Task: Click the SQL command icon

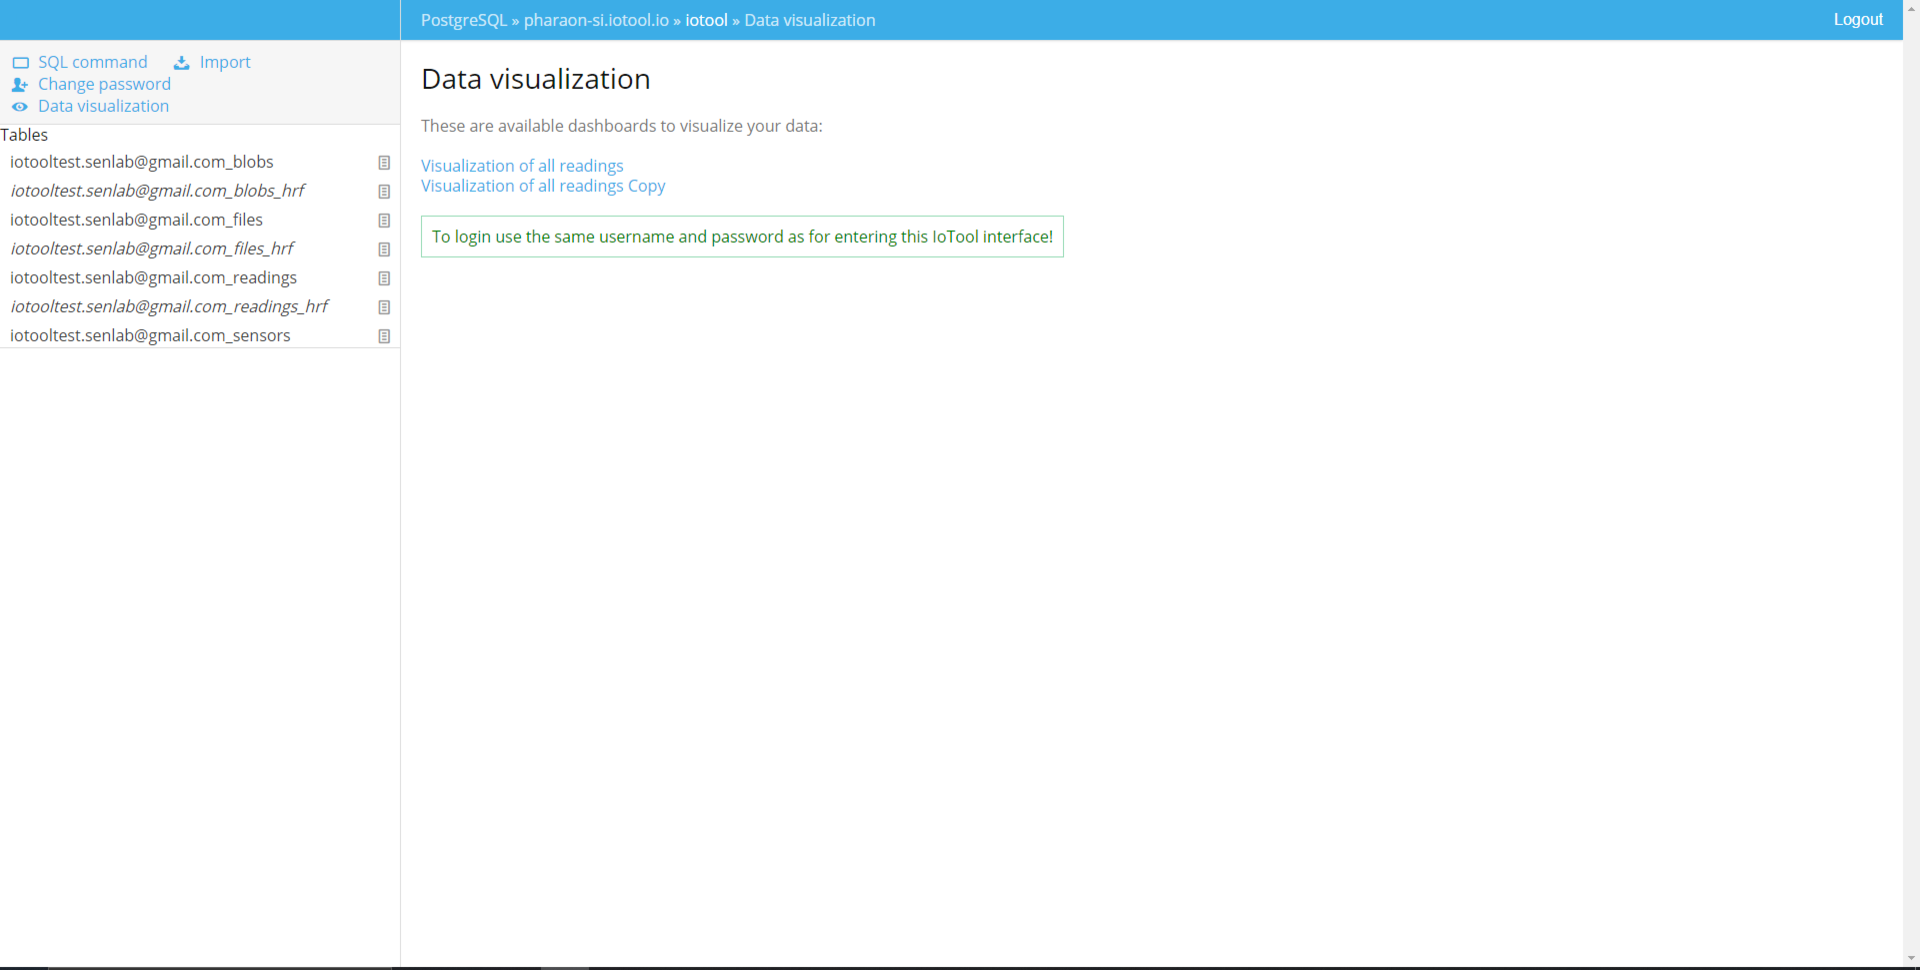Action: point(20,63)
